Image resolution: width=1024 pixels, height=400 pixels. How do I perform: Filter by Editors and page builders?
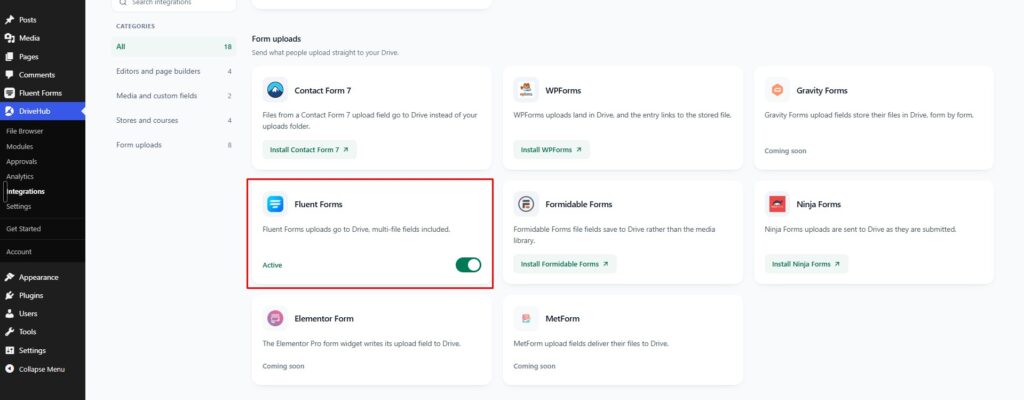[174, 71]
